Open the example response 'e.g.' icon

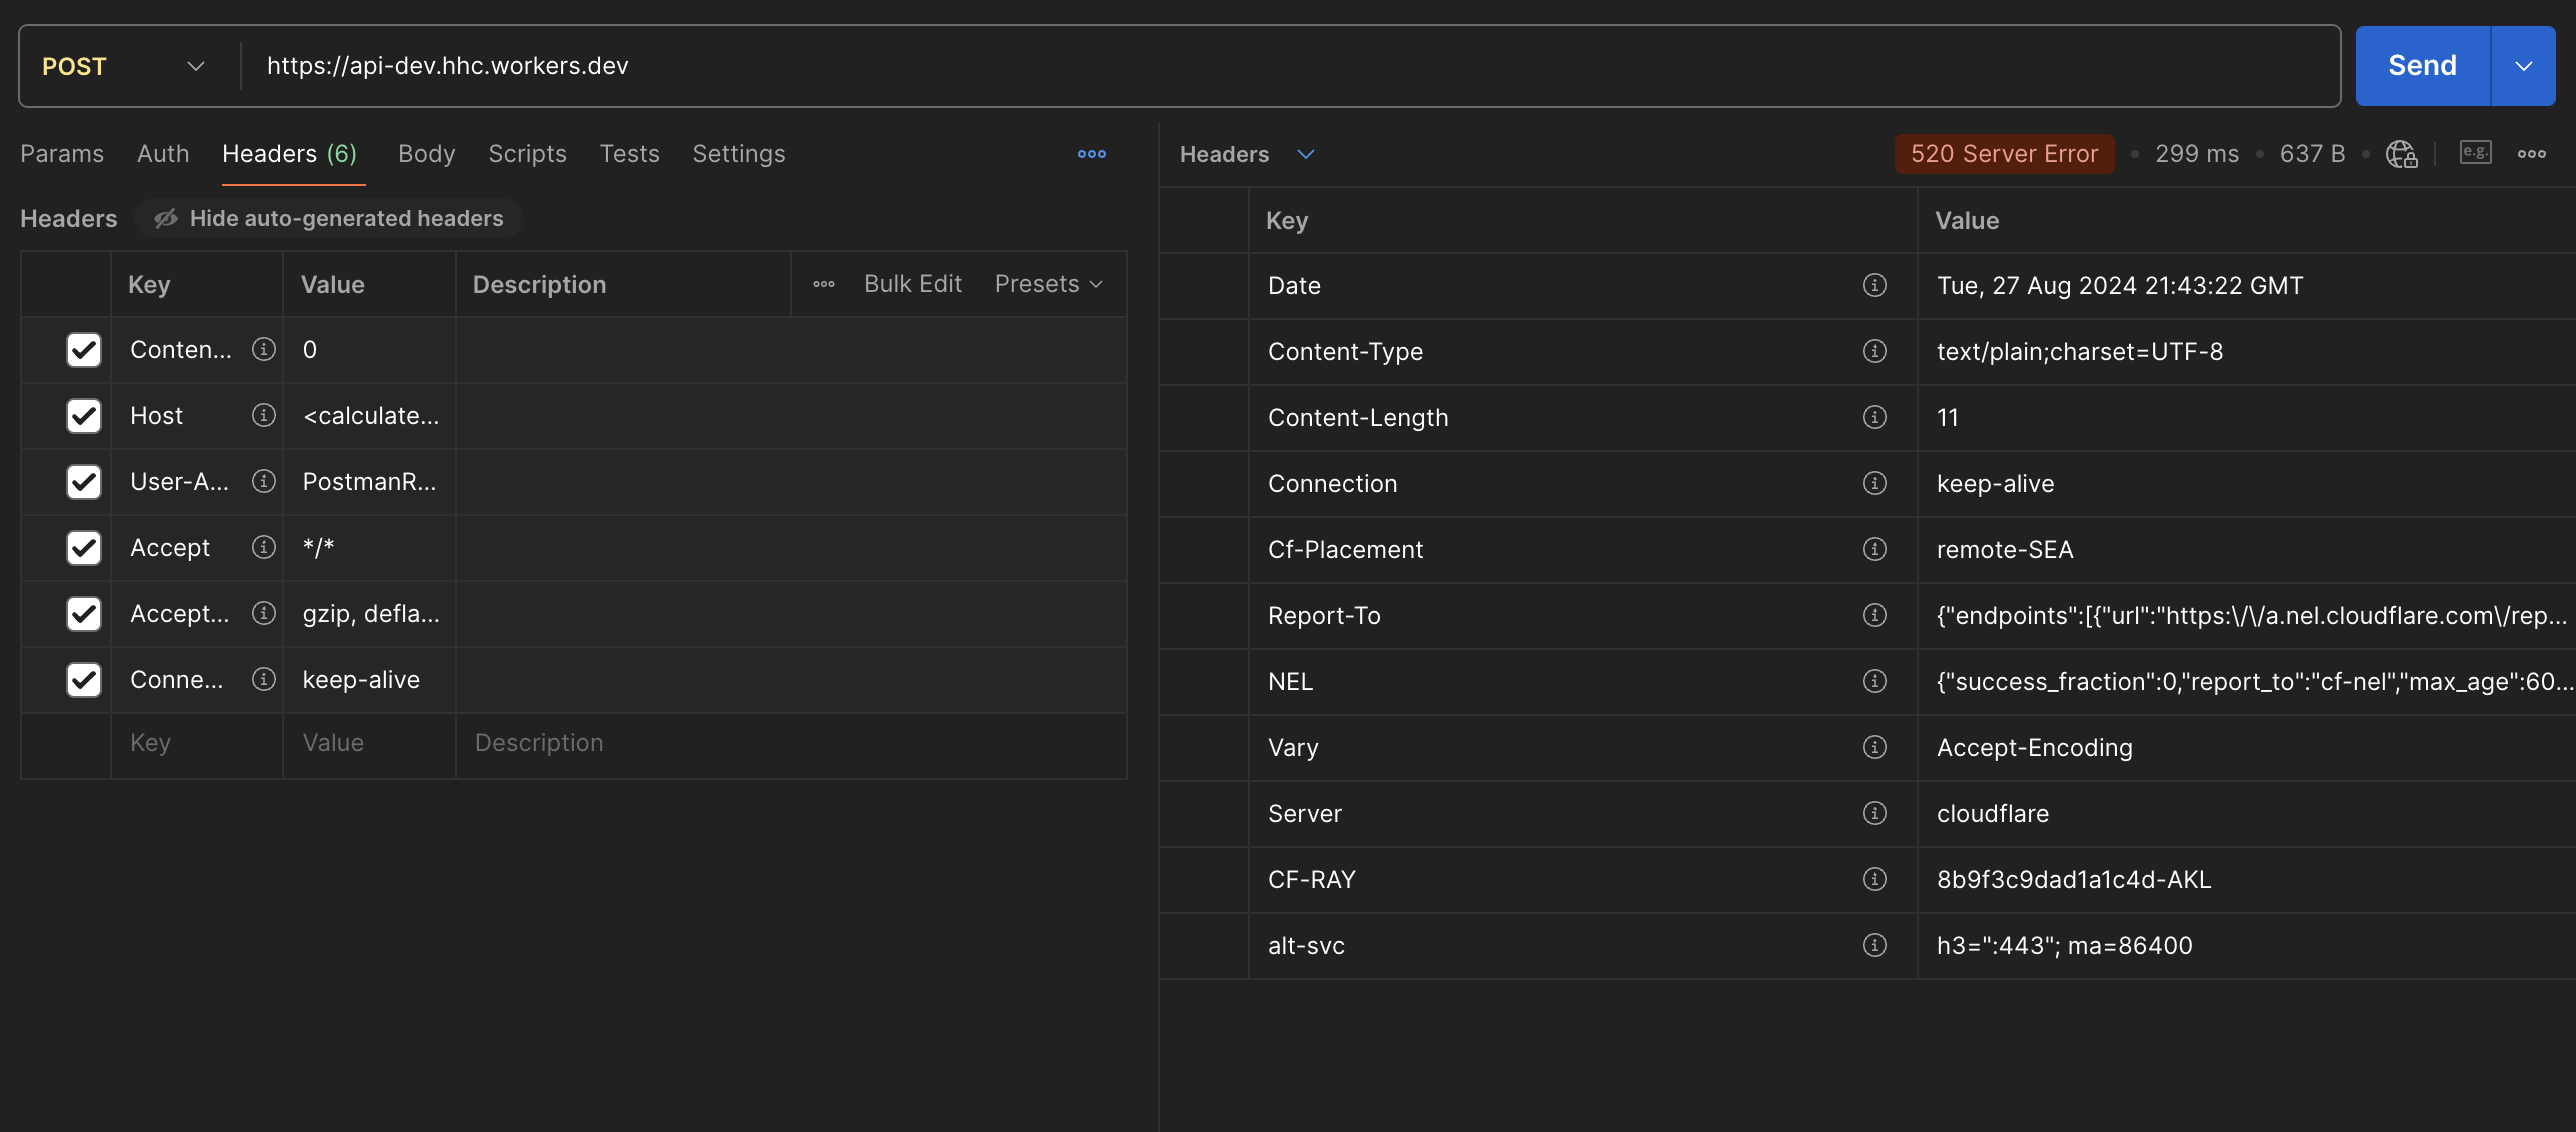point(2475,153)
